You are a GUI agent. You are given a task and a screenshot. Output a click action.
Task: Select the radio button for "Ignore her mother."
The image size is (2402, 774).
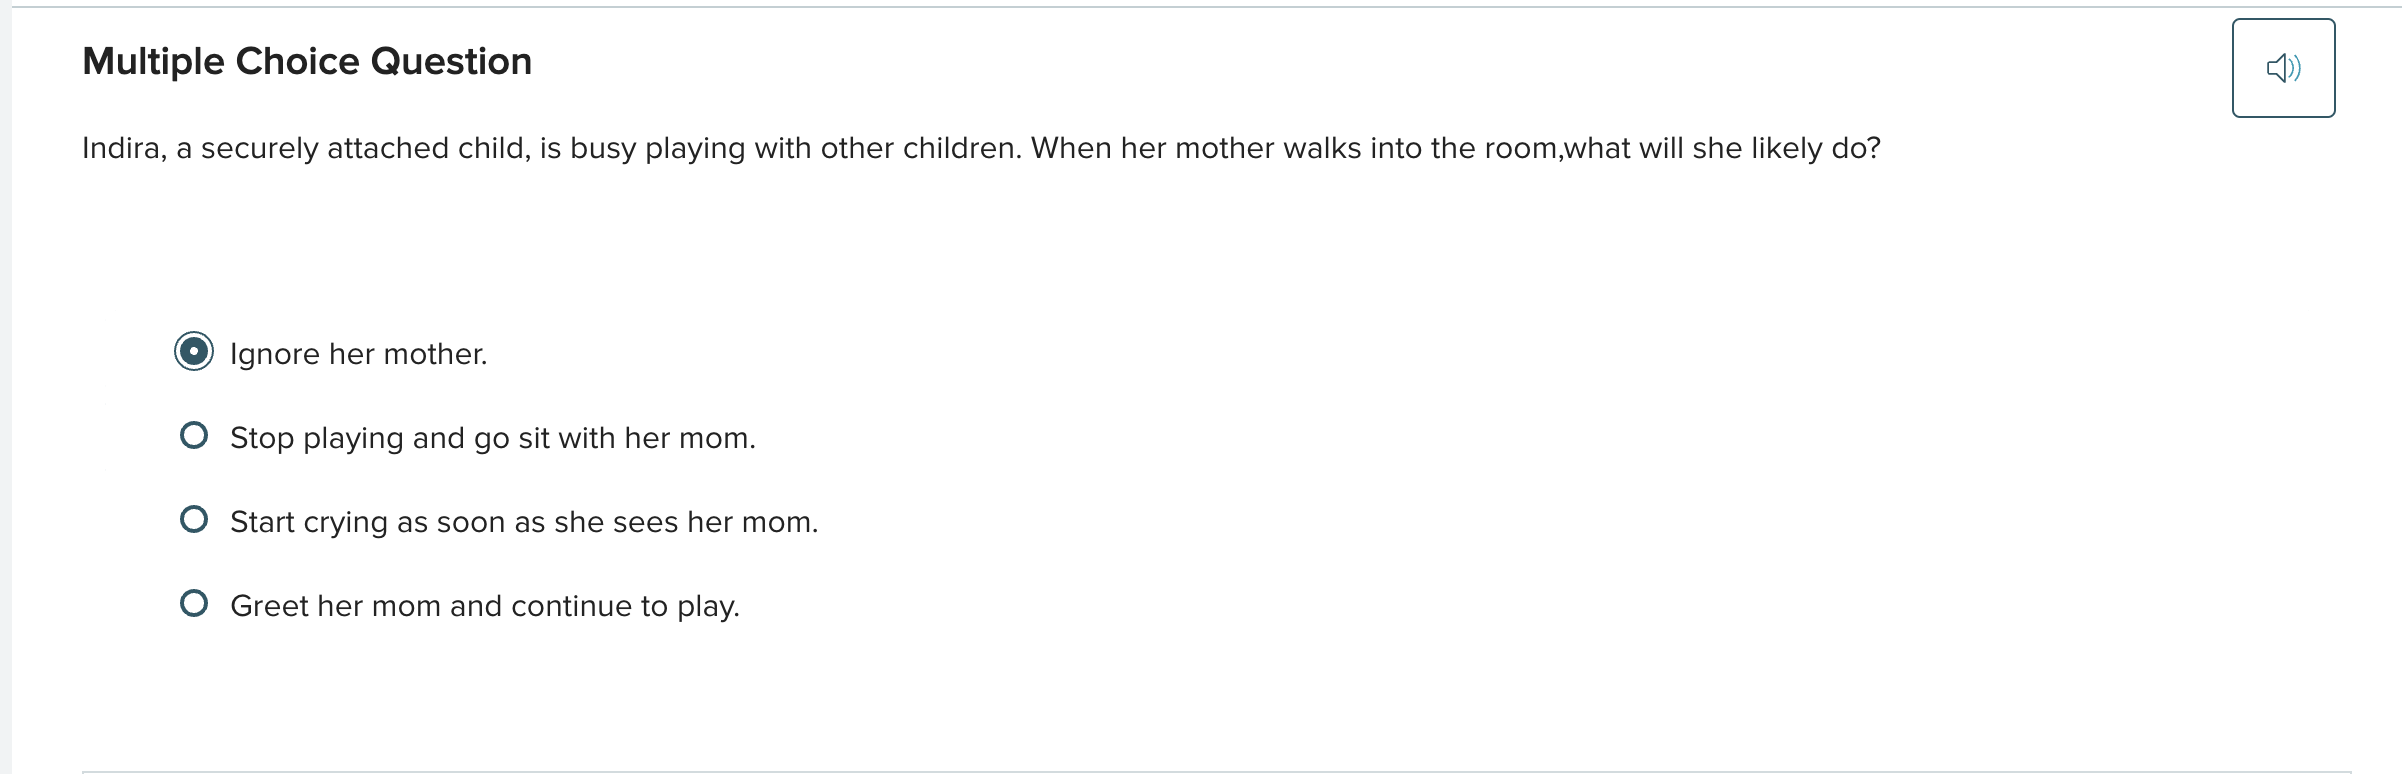194,351
